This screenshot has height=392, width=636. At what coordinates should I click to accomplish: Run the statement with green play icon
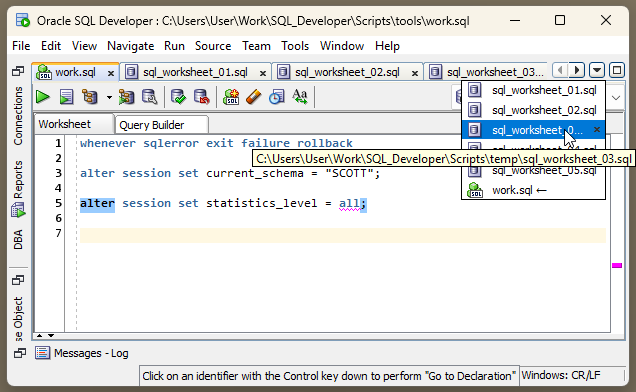tap(43, 97)
